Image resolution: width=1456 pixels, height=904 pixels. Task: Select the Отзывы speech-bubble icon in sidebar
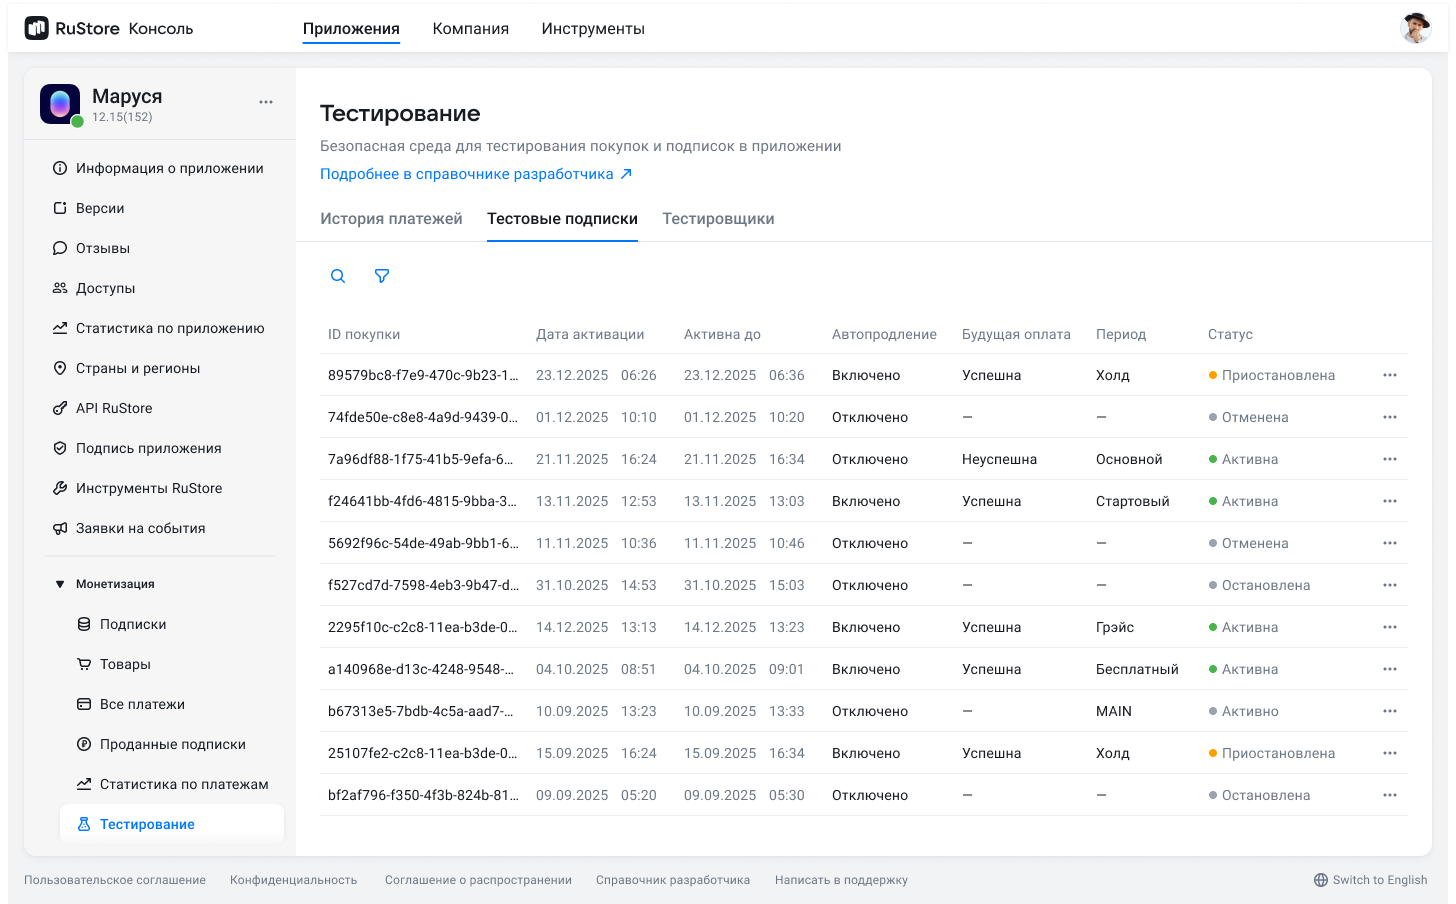click(x=62, y=248)
